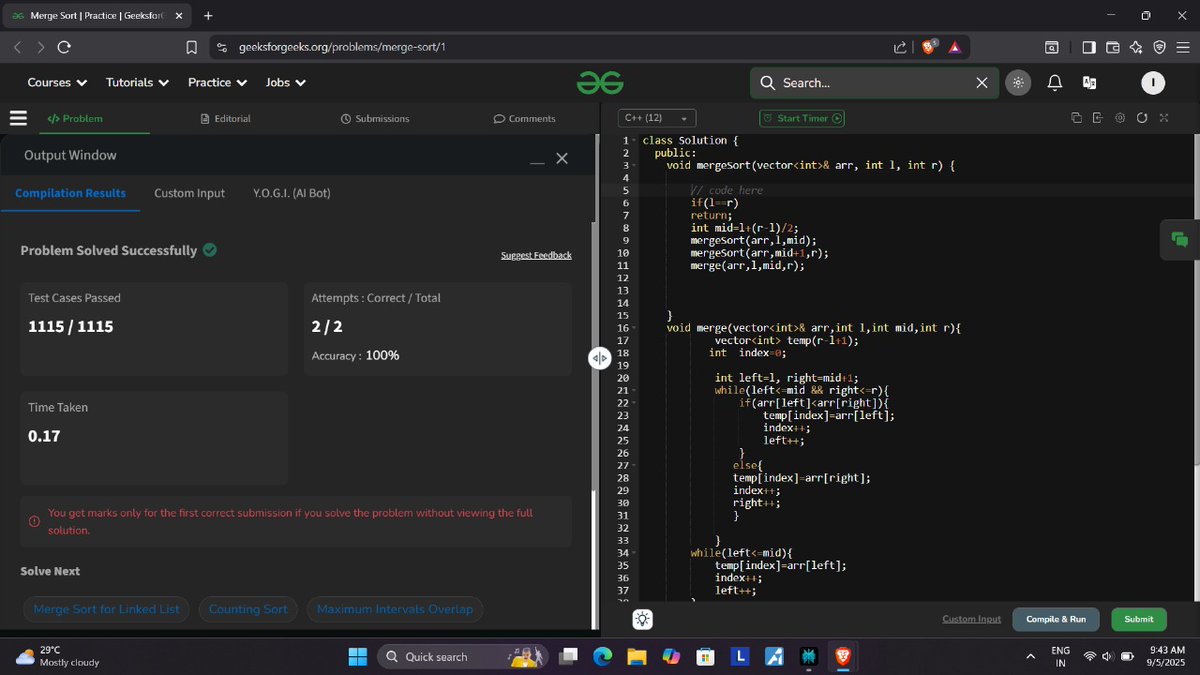Expand the Tutorials dropdown
1200x675 pixels.
point(137,83)
